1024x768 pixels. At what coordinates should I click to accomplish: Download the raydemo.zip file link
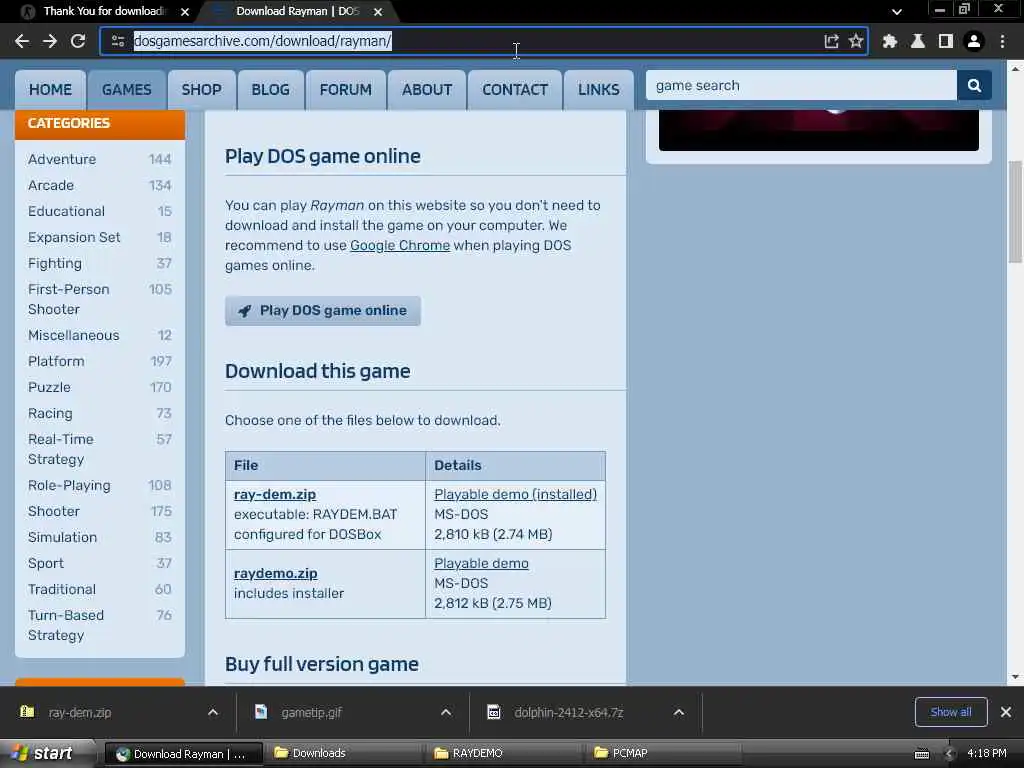[x=276, y=573]
